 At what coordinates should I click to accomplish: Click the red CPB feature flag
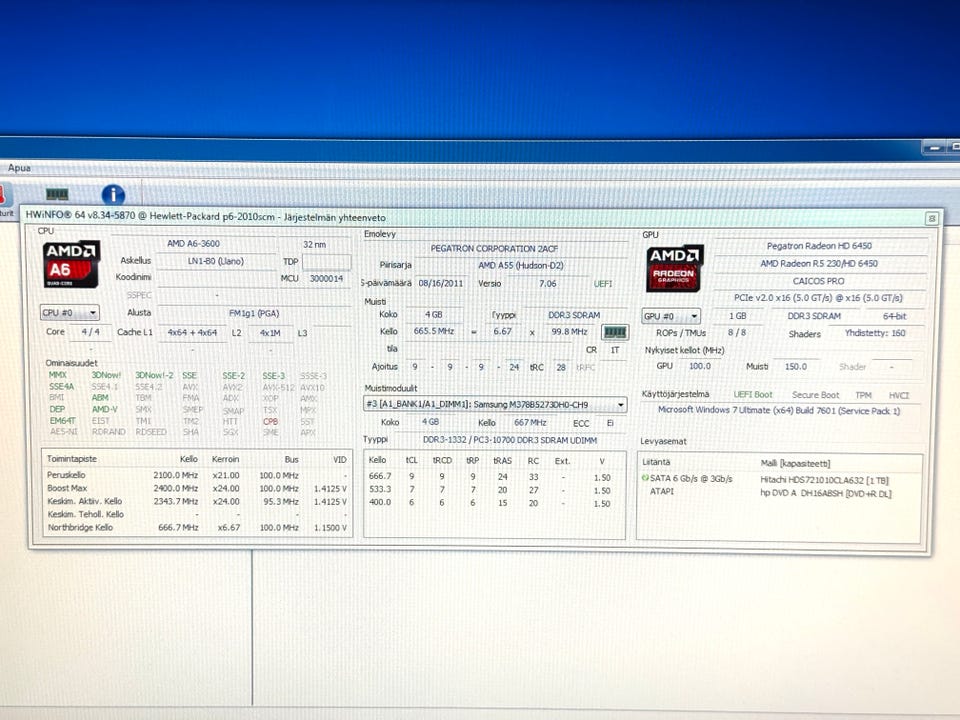click(270, 422)
